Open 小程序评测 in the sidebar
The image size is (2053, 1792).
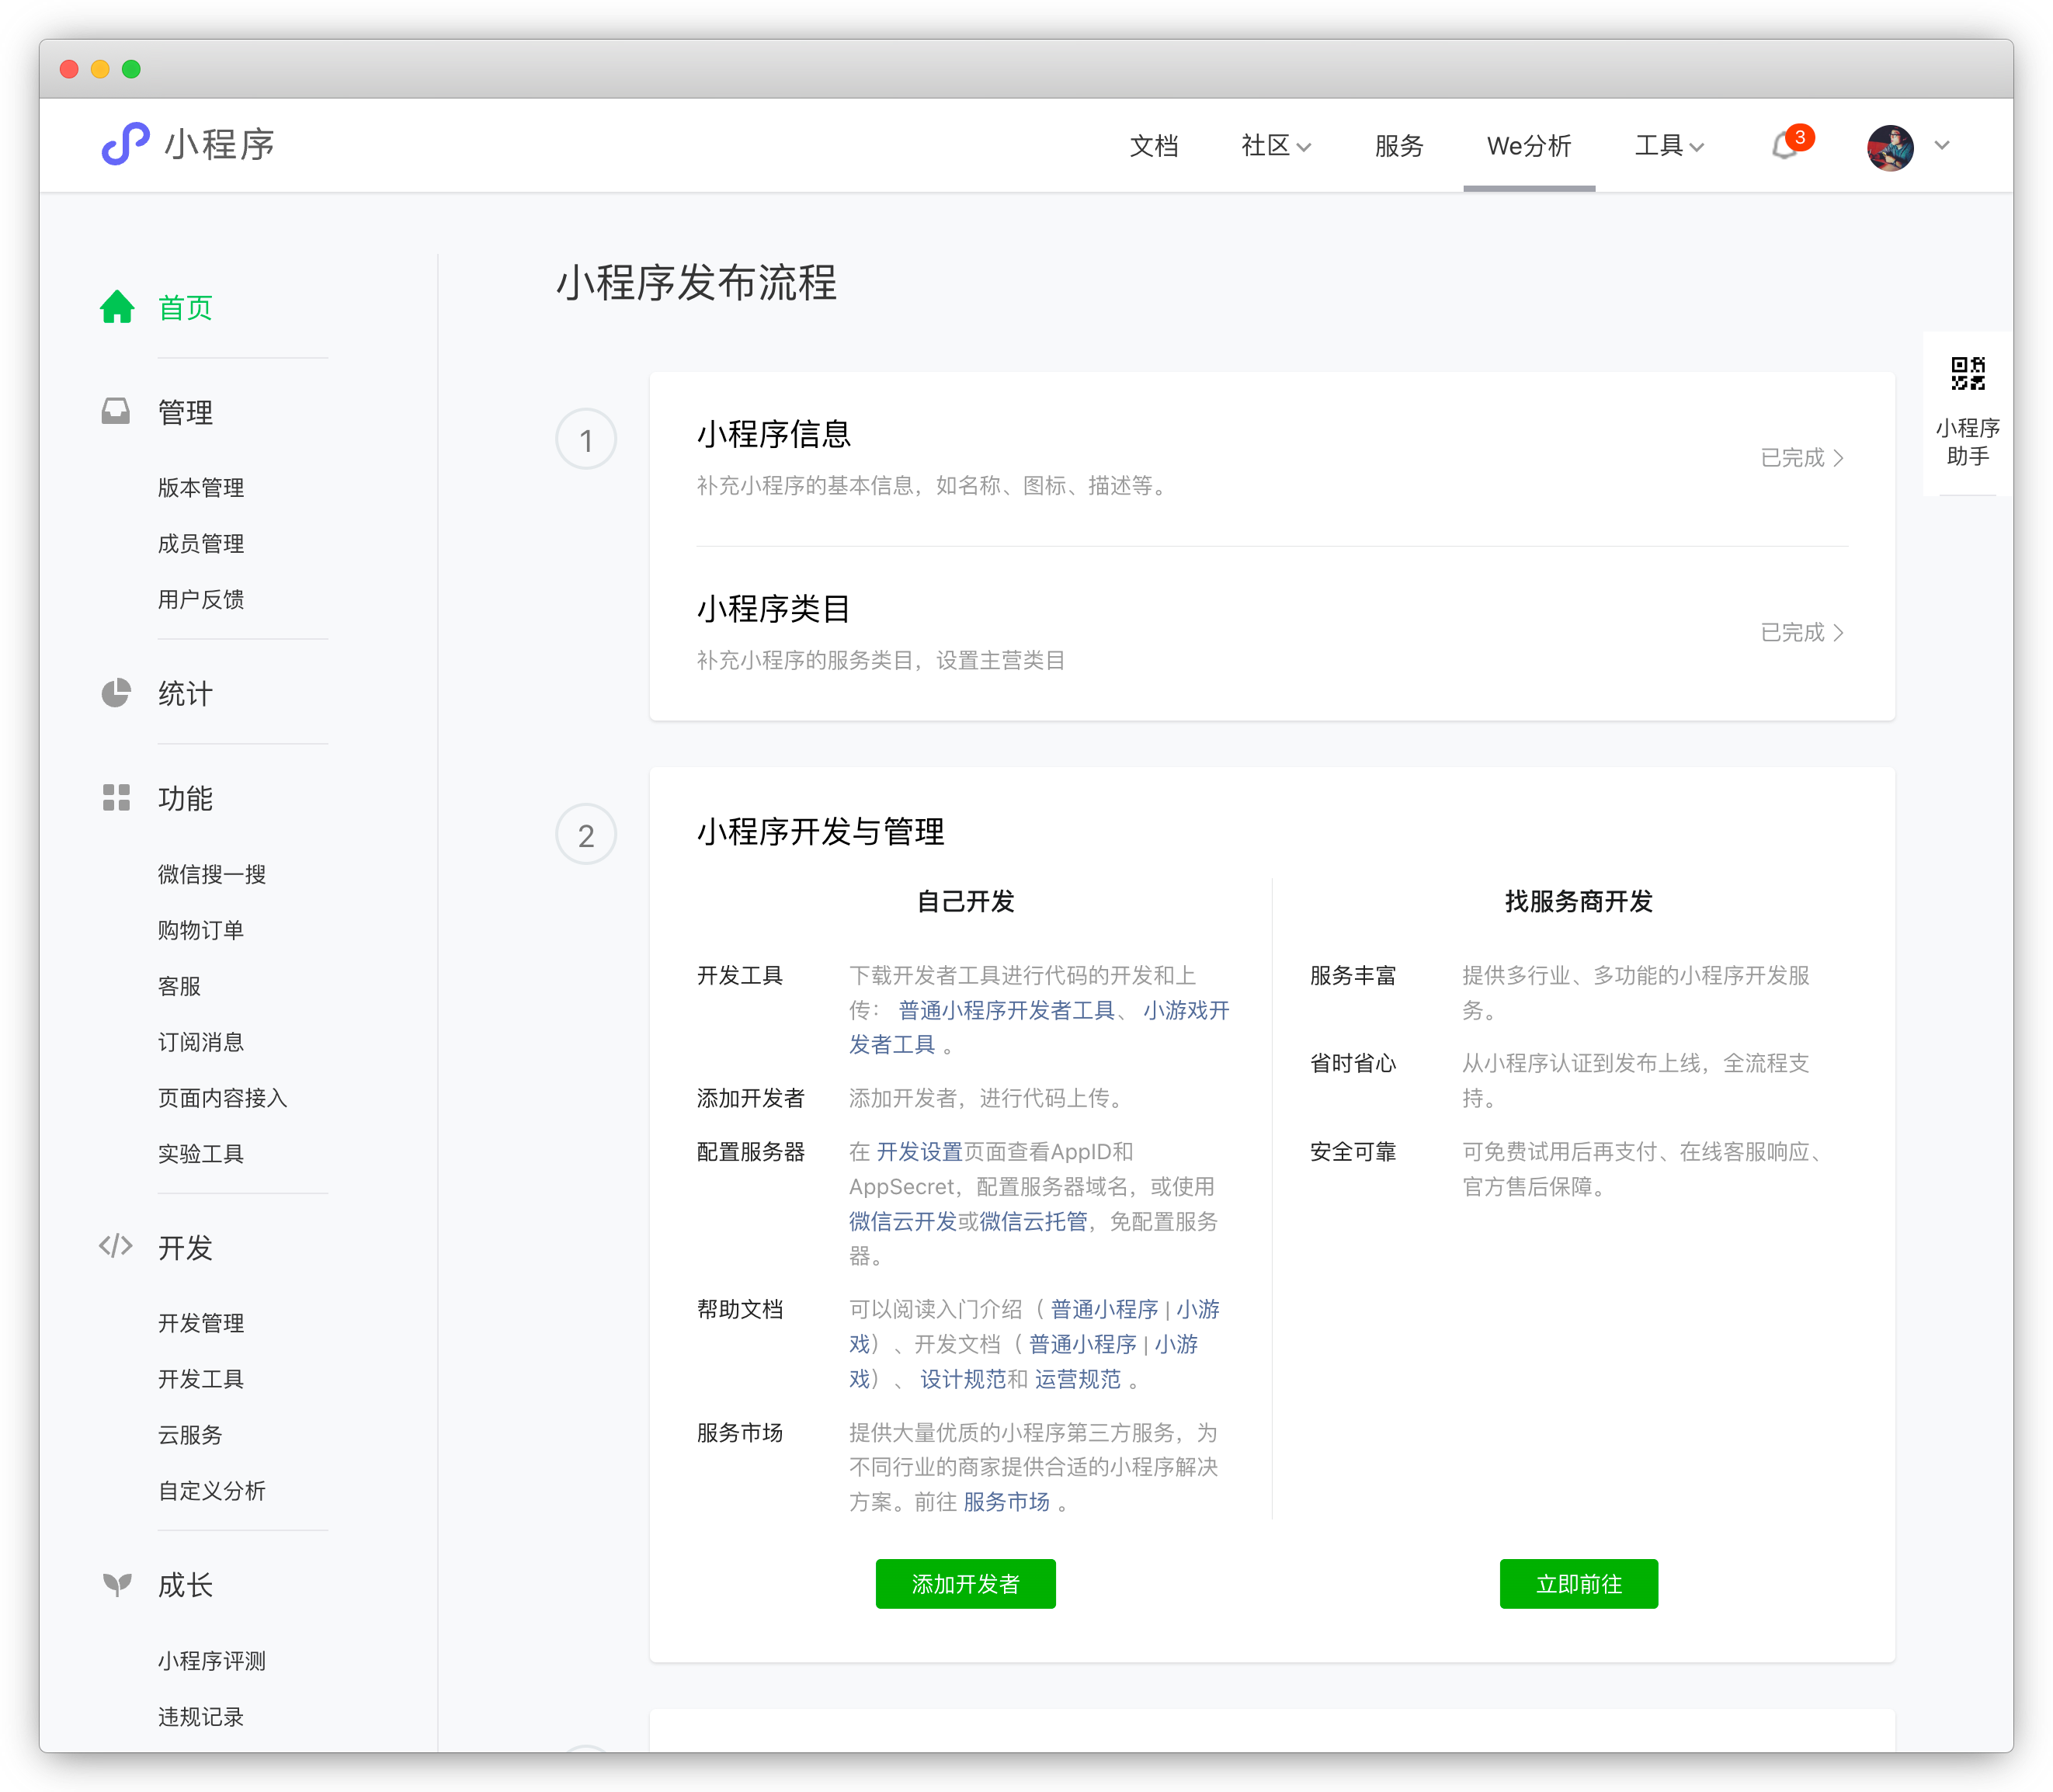(212, 1661)
